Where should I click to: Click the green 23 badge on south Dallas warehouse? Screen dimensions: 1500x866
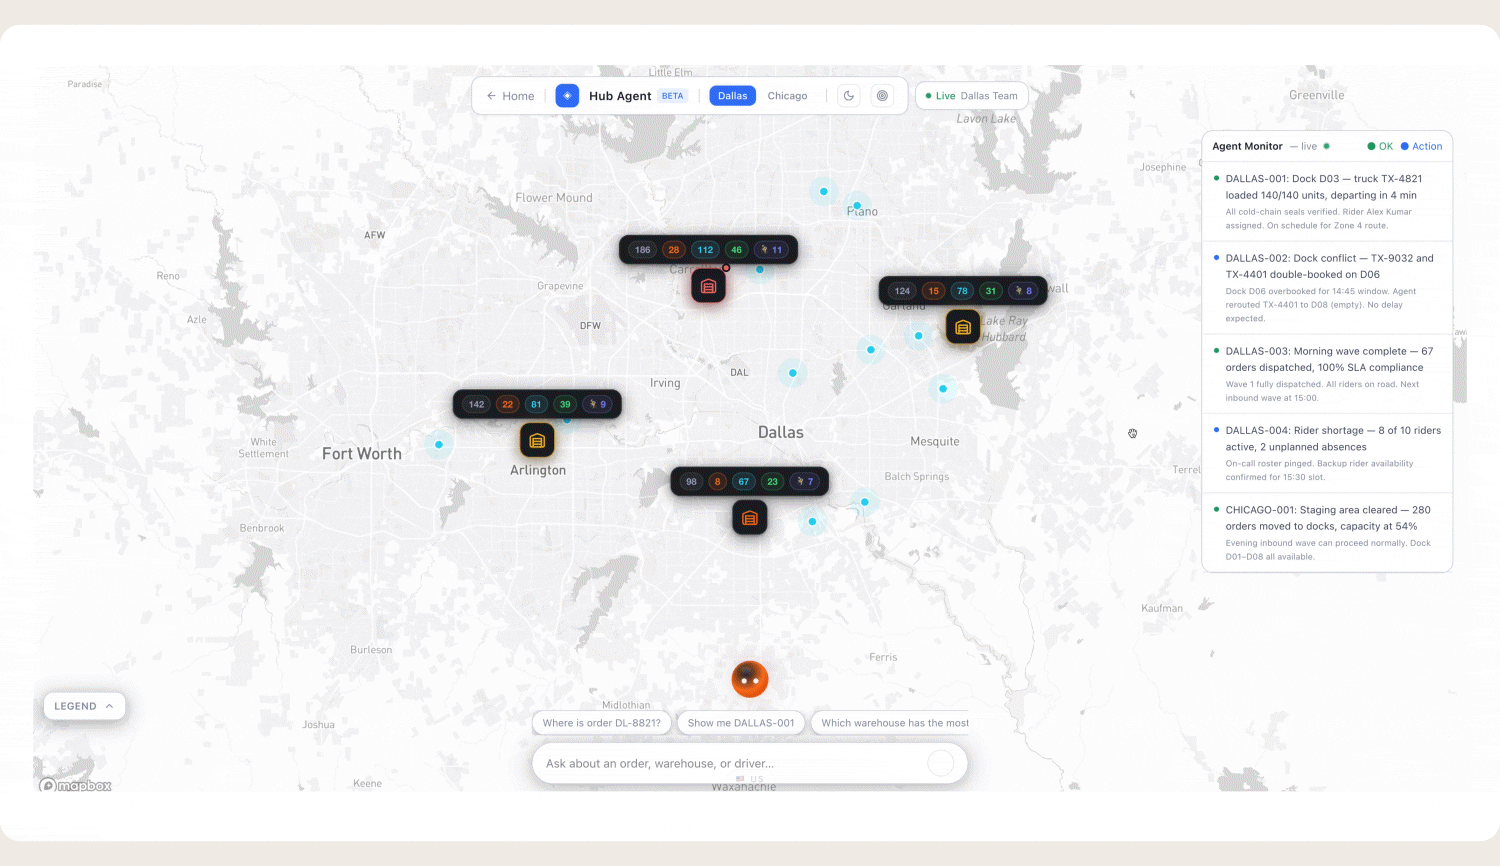[772, 481]
